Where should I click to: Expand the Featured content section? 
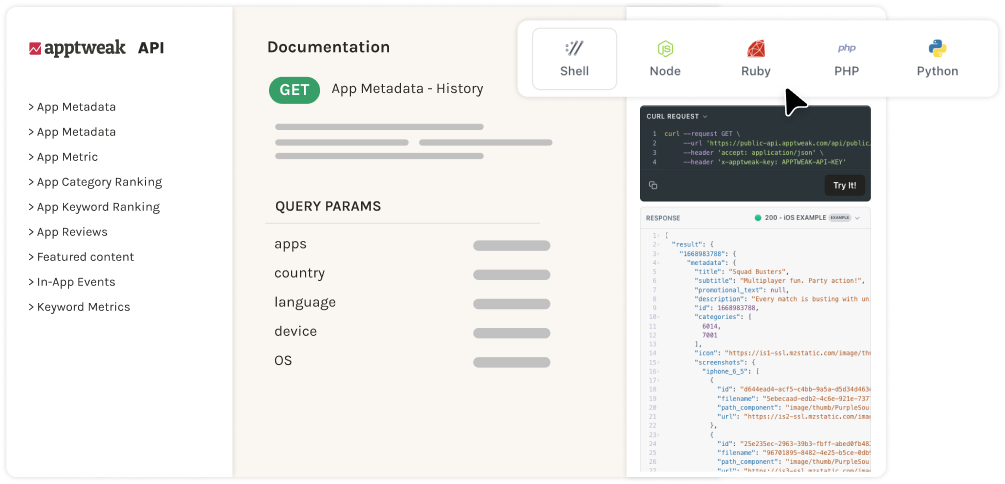(81, 257)
